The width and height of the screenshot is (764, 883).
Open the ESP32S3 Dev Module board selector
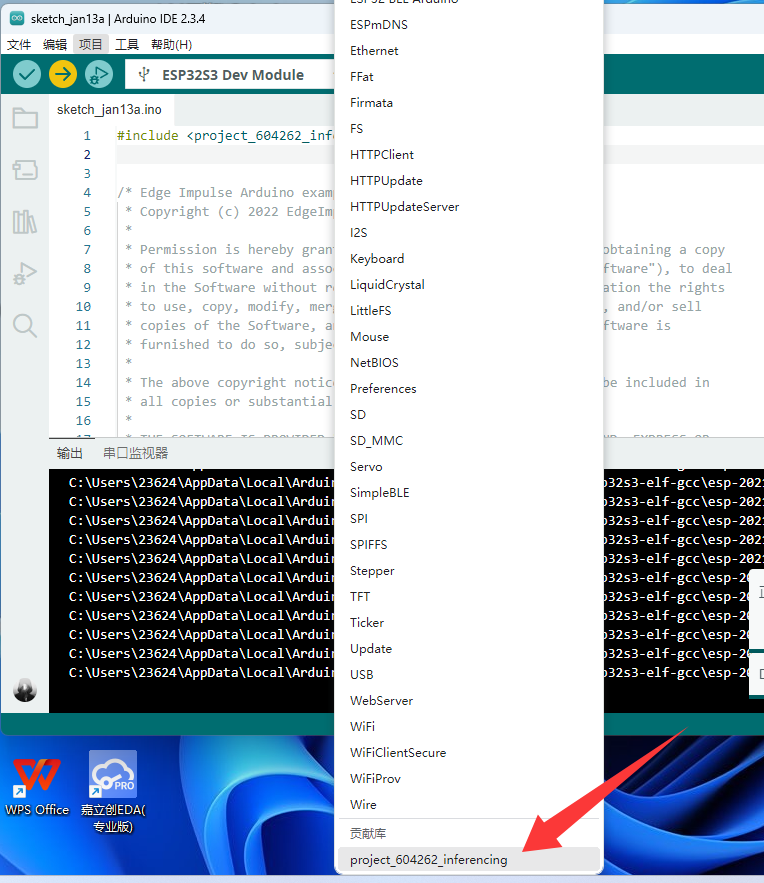tap(230, 74)
